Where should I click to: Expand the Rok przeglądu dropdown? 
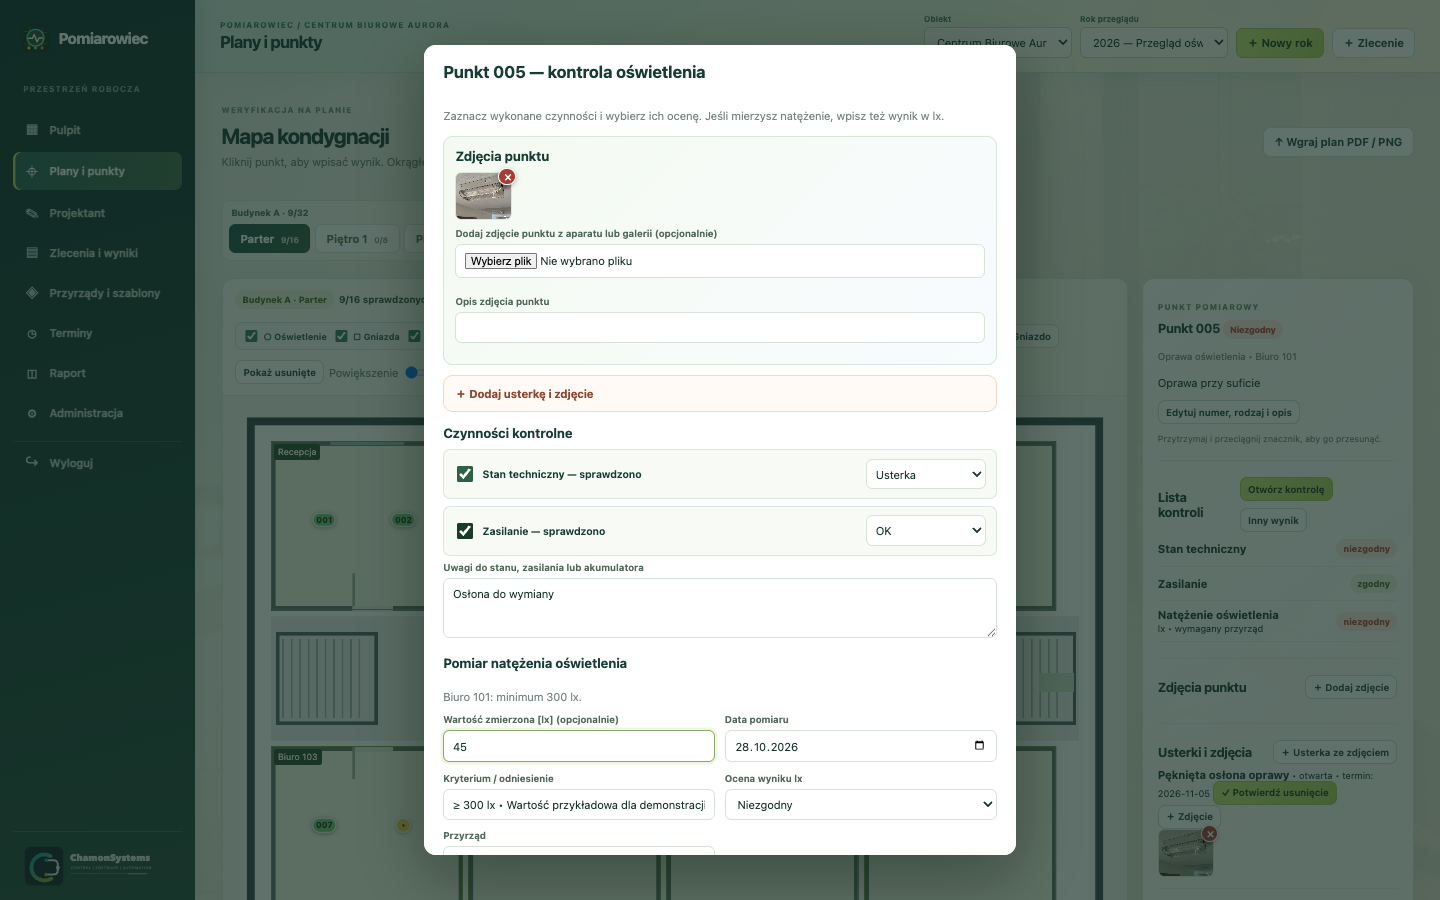[x=1154, y=43]
